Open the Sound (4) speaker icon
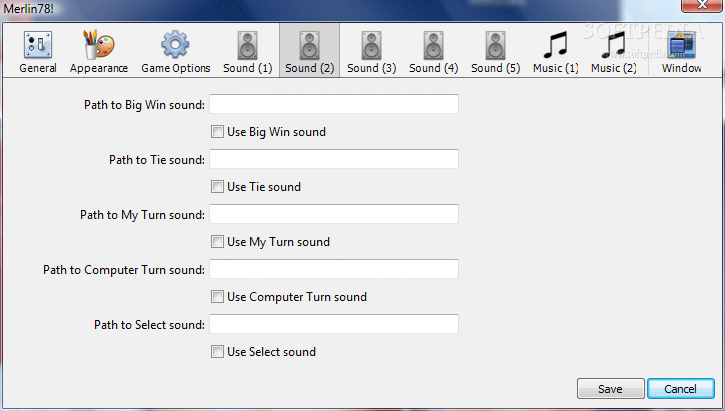Image resolution: width=725 pixels, height=411 pixels. coord(433,45)
